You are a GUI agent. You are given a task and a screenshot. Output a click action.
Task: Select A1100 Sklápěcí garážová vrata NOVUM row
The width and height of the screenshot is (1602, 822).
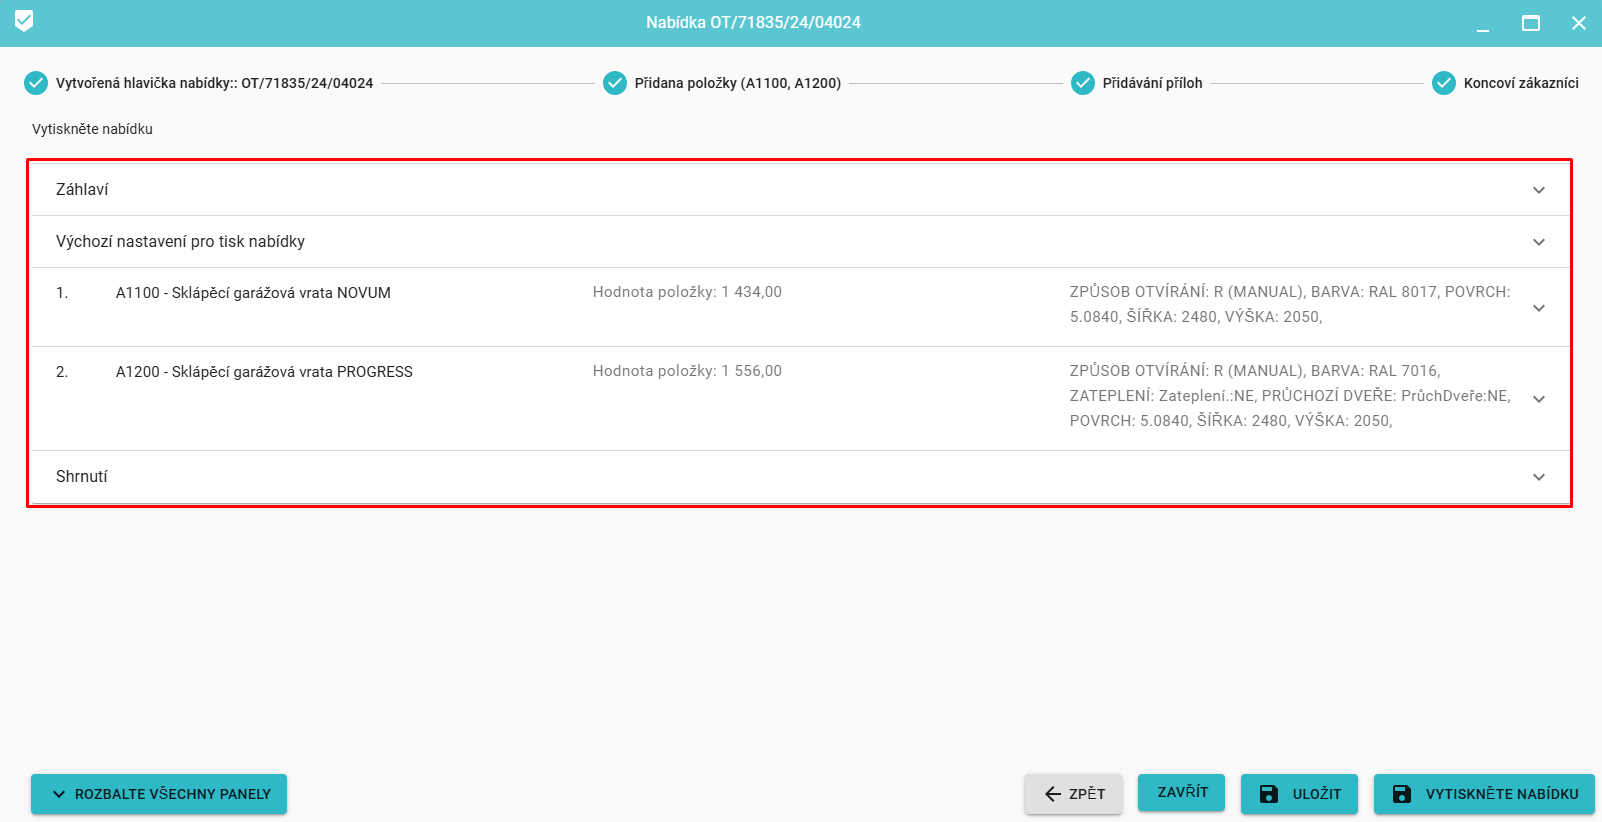pos(253,293)
